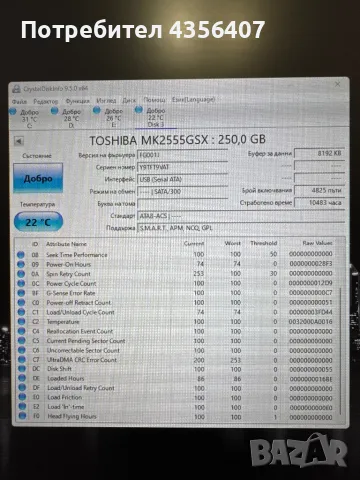Click status dot for Load/Unload Cycle Count
Screen dimensions: 360x480
[22, 312]
